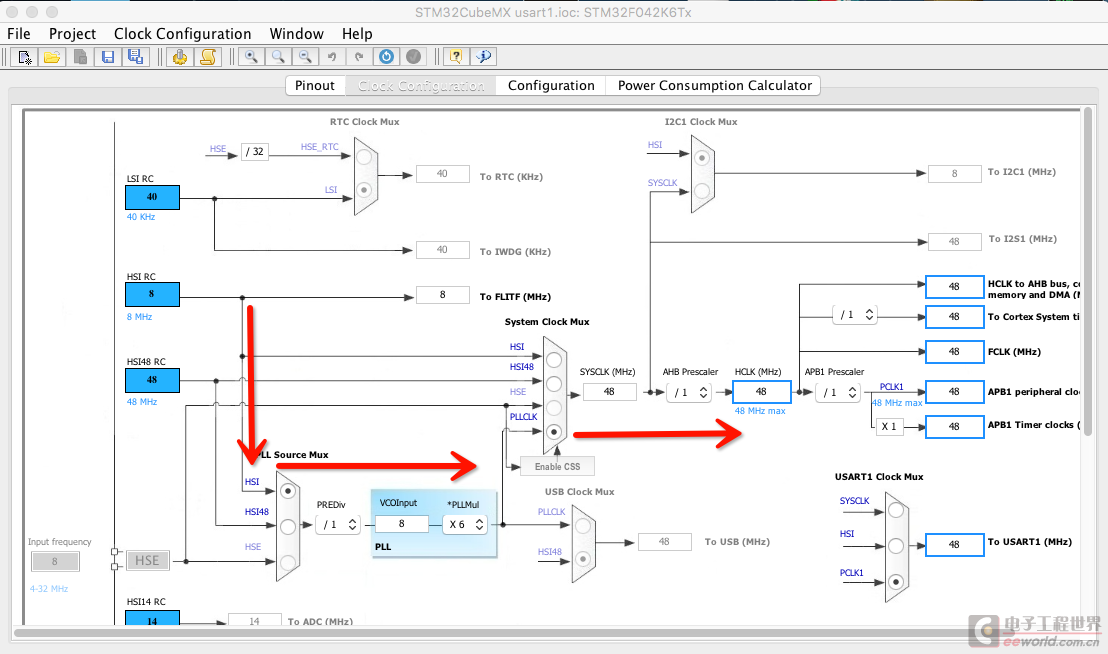Click the Input frequency field
Viewport: 1108px width, 654px height.
(55, 562)
